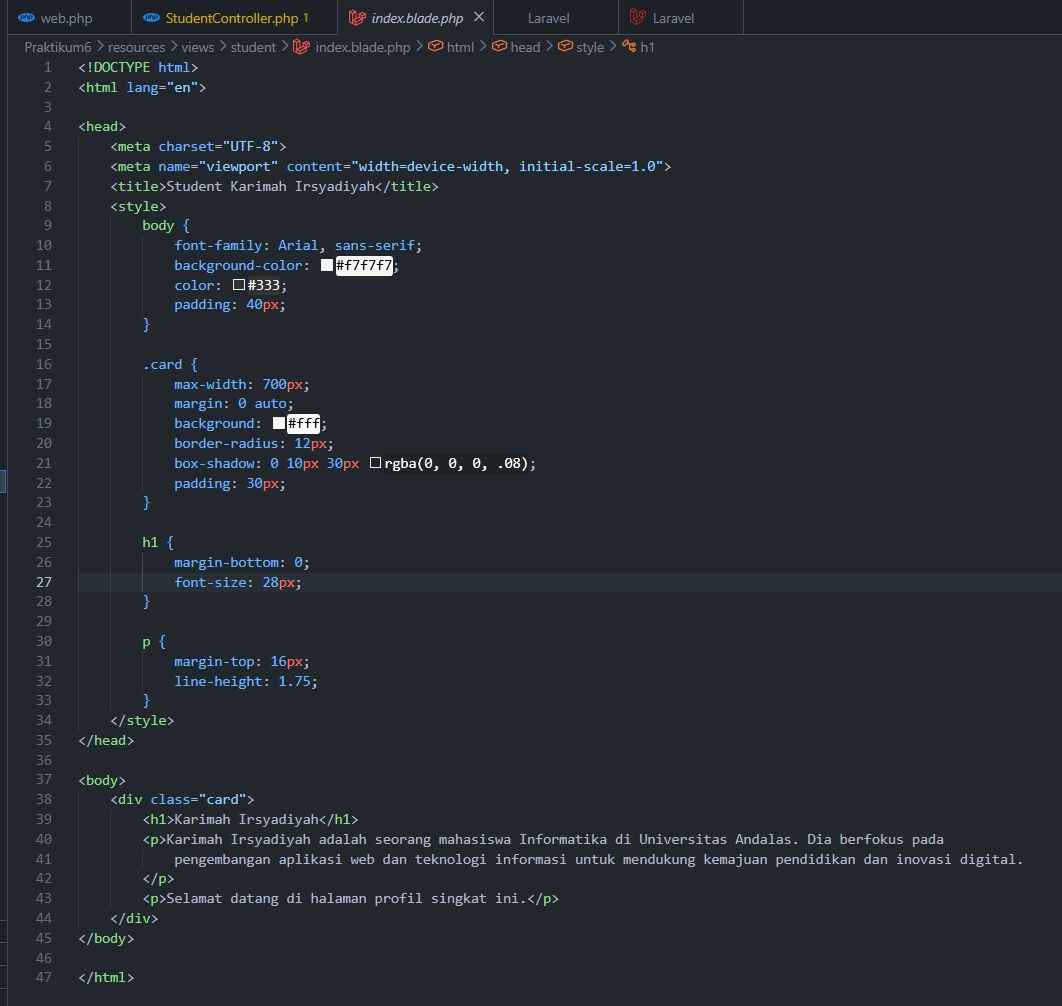Click the 'margin: 0 auto;' declaration
1062x1006 pixels.
(x=234, y=403)
